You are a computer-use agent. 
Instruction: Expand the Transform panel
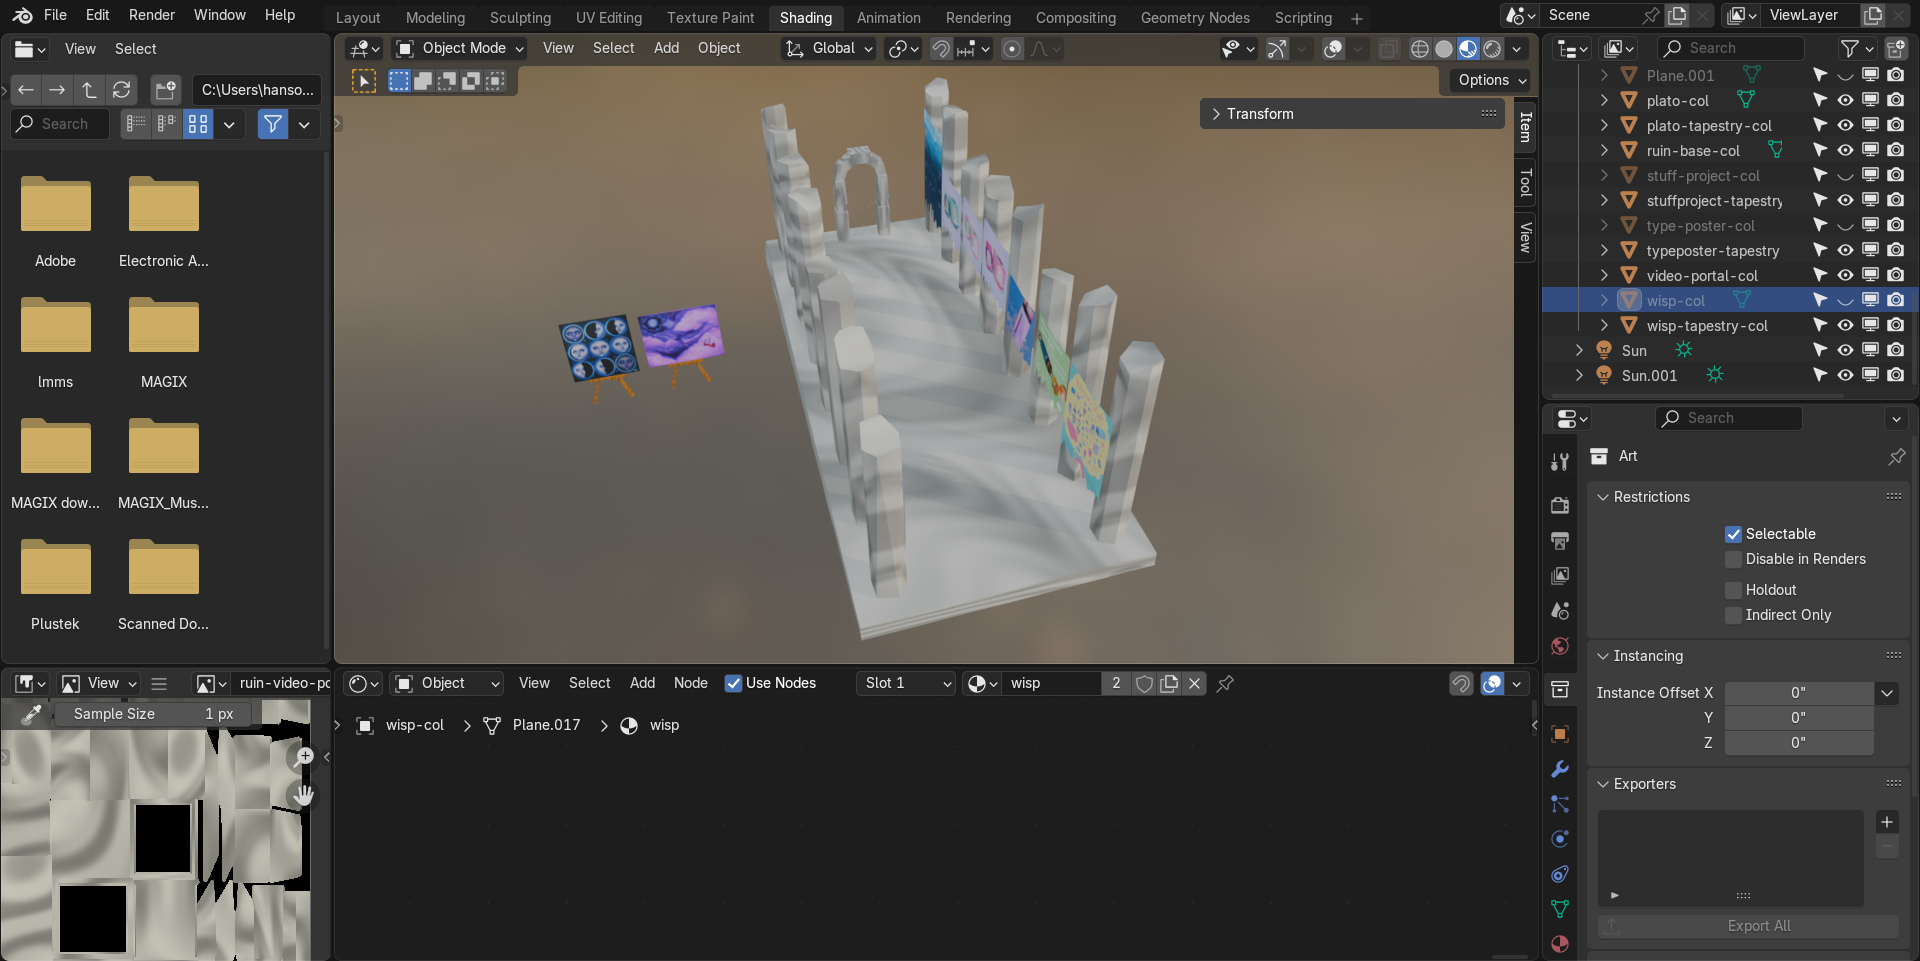pos(1259,114)
